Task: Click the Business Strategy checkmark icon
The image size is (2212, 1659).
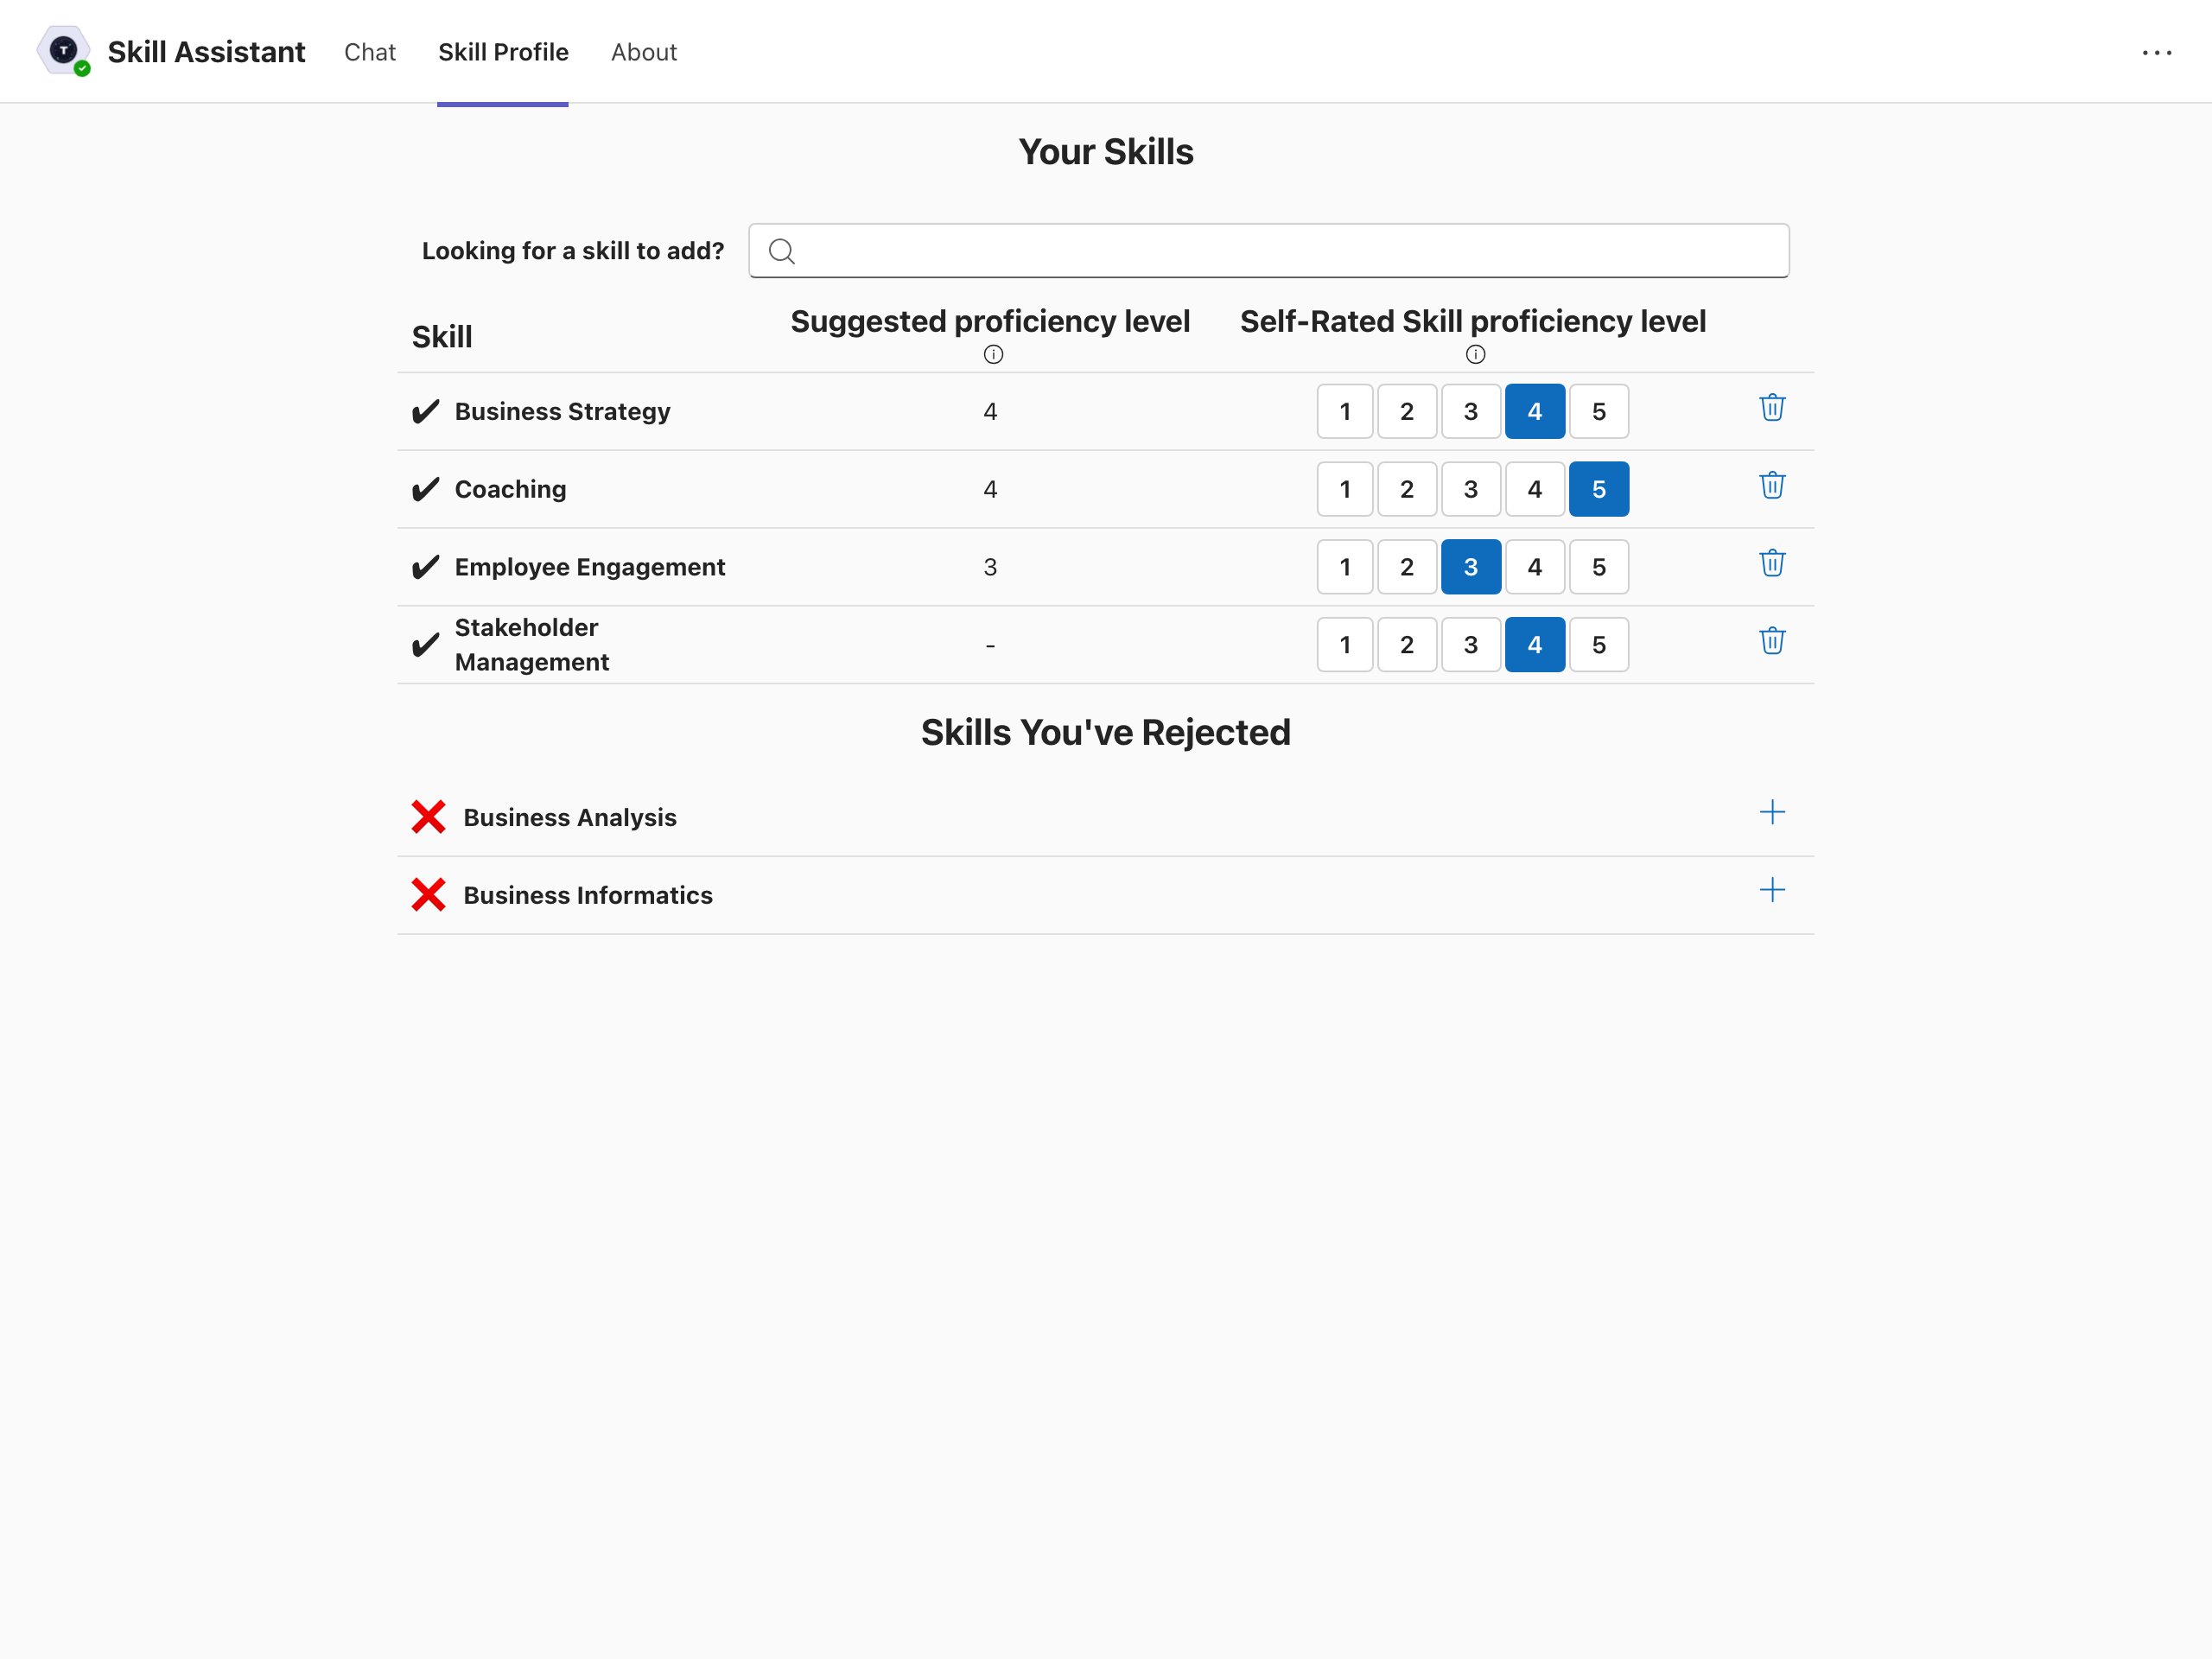Action: point(426,411)
